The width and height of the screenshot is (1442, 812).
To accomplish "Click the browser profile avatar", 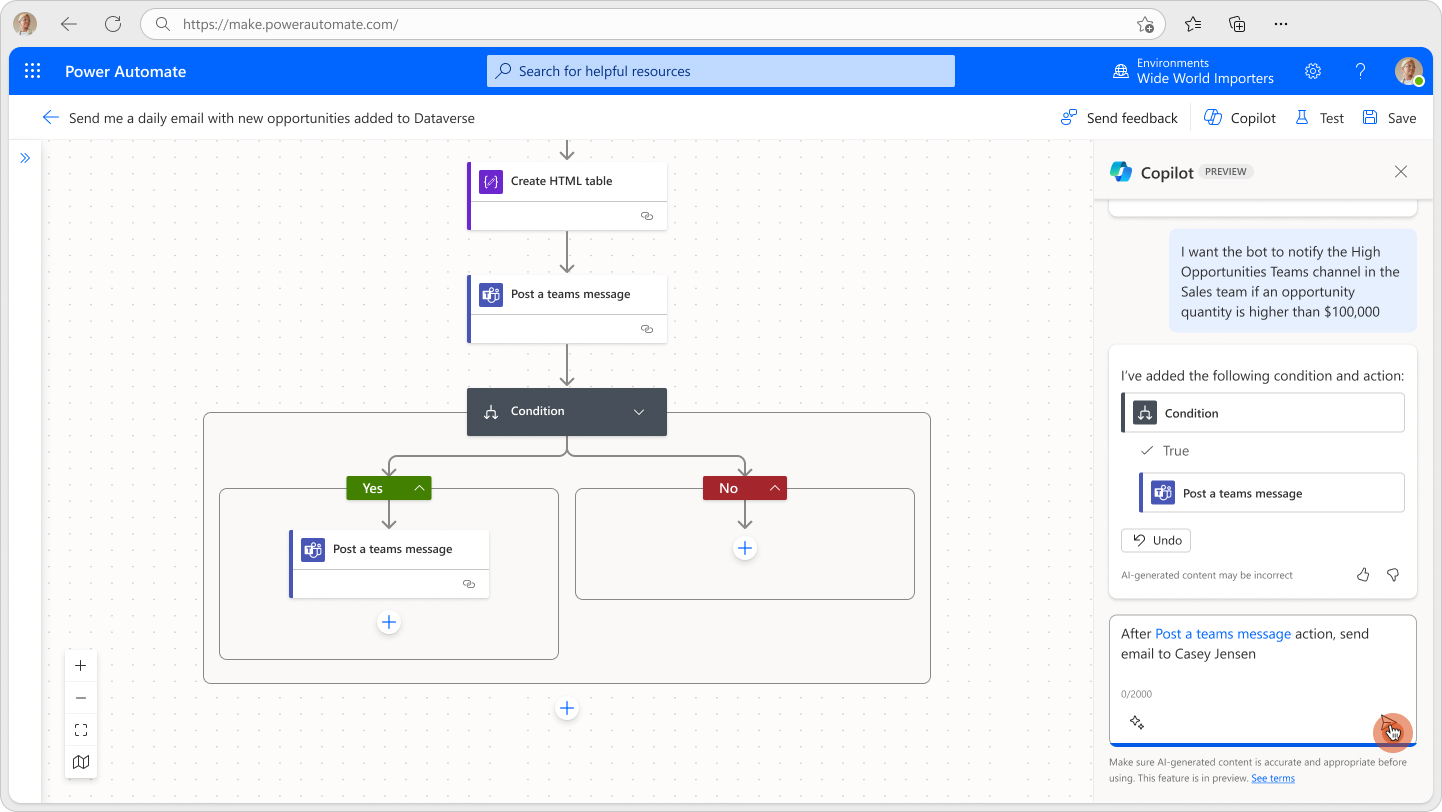I will click(x=25, y=24).
